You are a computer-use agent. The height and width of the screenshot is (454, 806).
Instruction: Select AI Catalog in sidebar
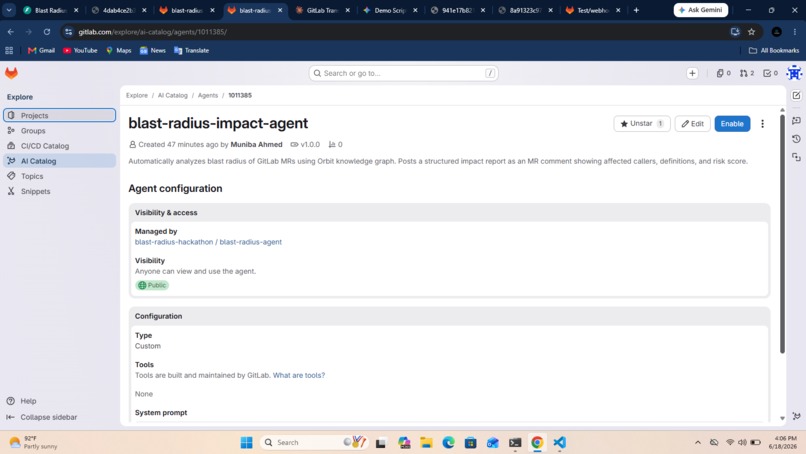click(x=60, y=161)
